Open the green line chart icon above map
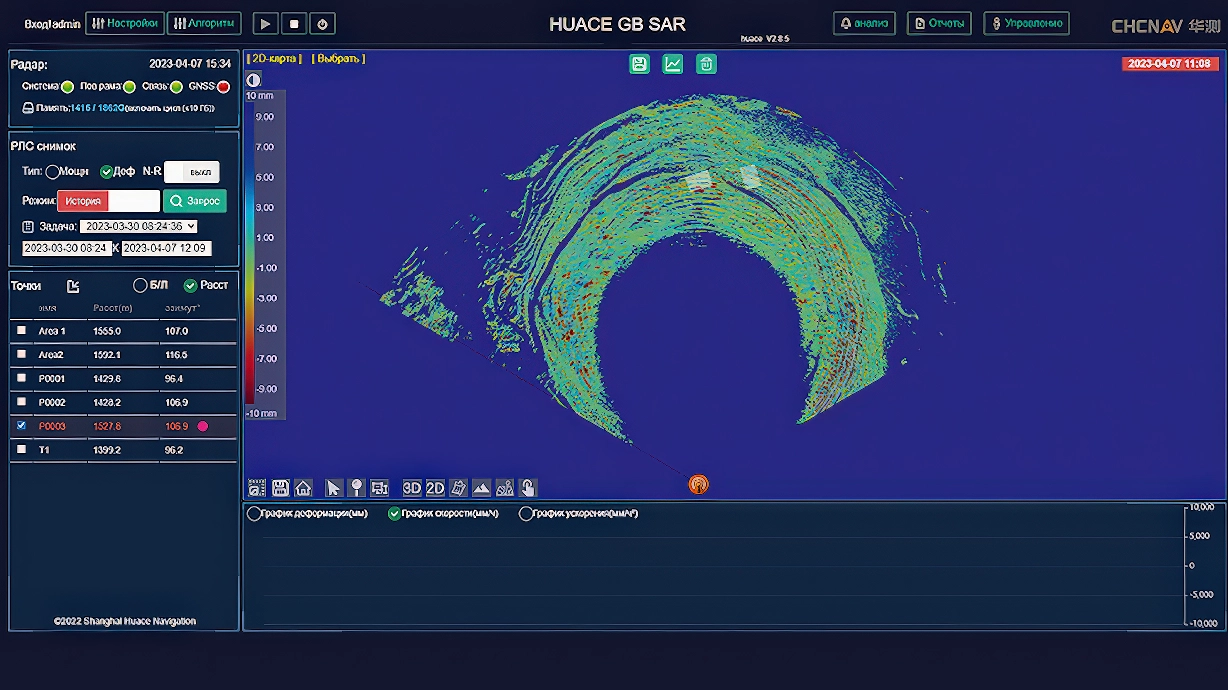The image size is (1228, 690). [x=673, y=64]
